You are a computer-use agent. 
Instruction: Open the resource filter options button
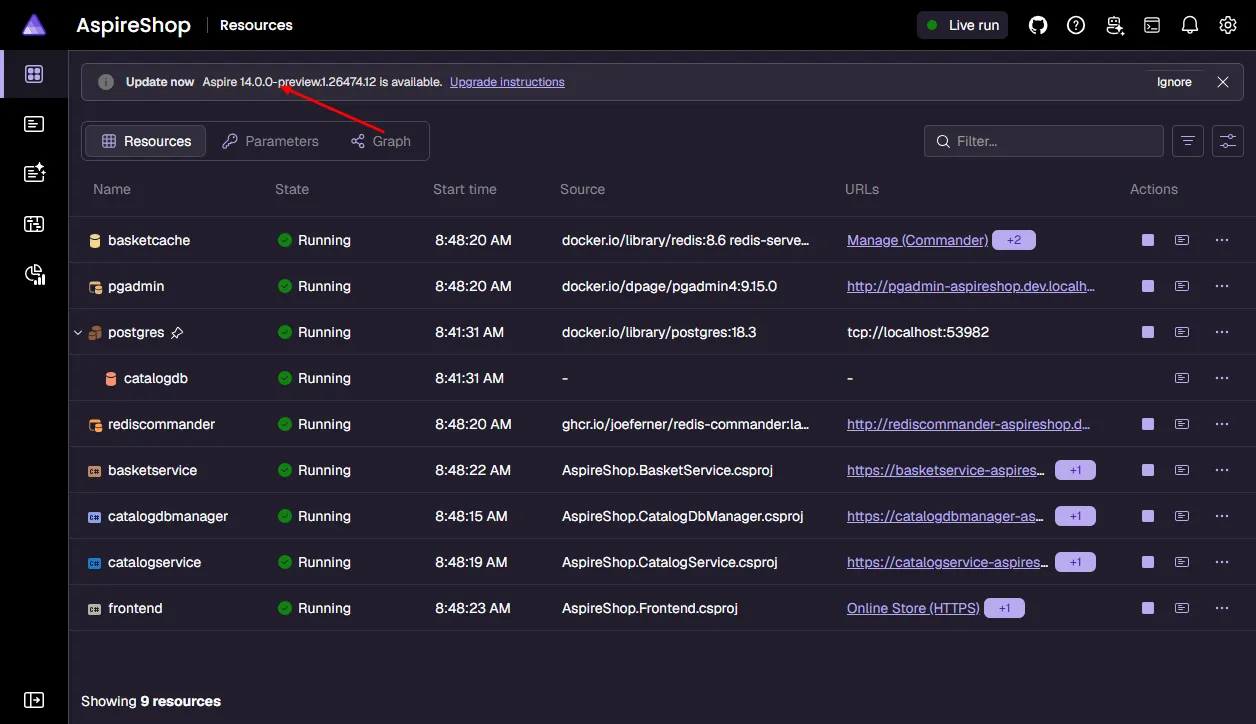pyautogui.click(x=1188, y=141)
